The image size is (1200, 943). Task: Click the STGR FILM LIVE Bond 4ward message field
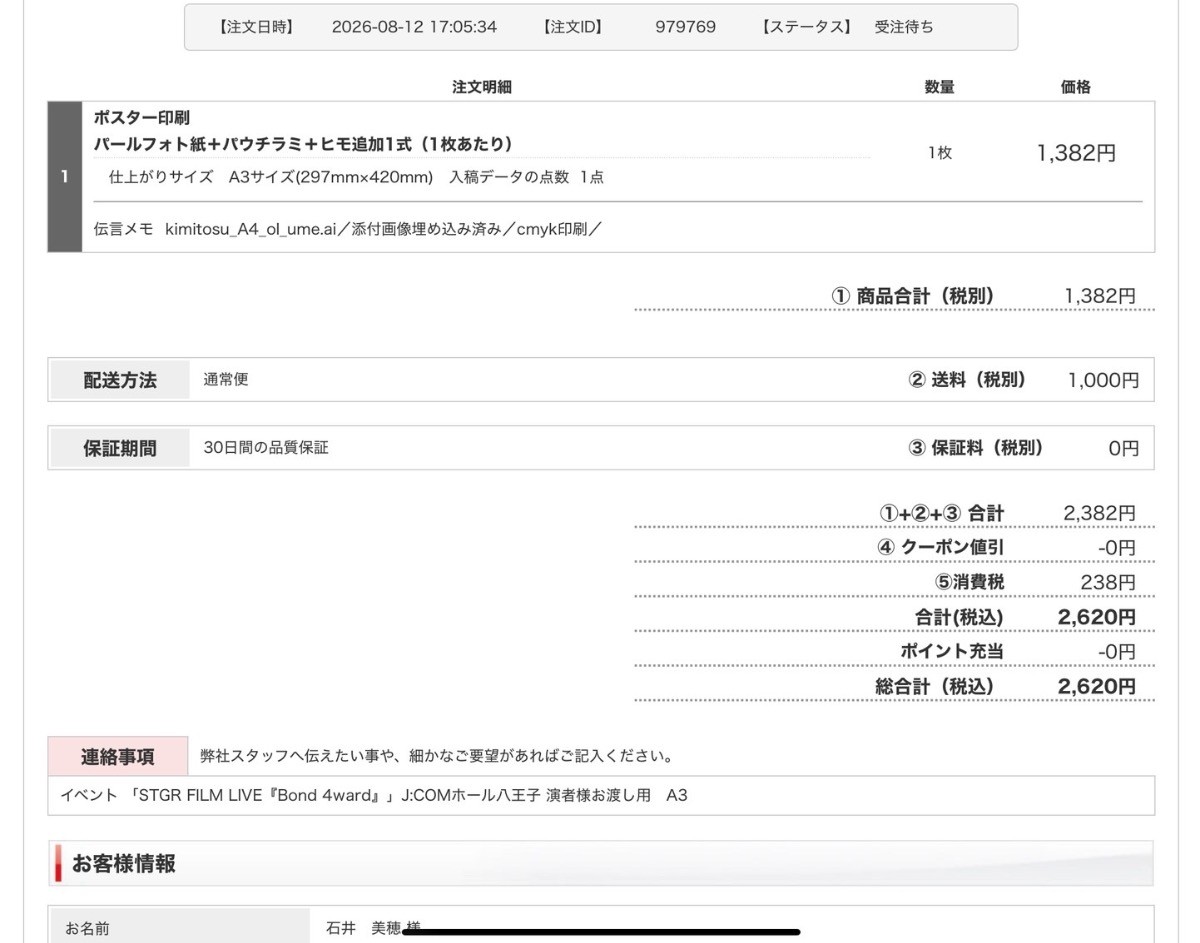point(601,796)
